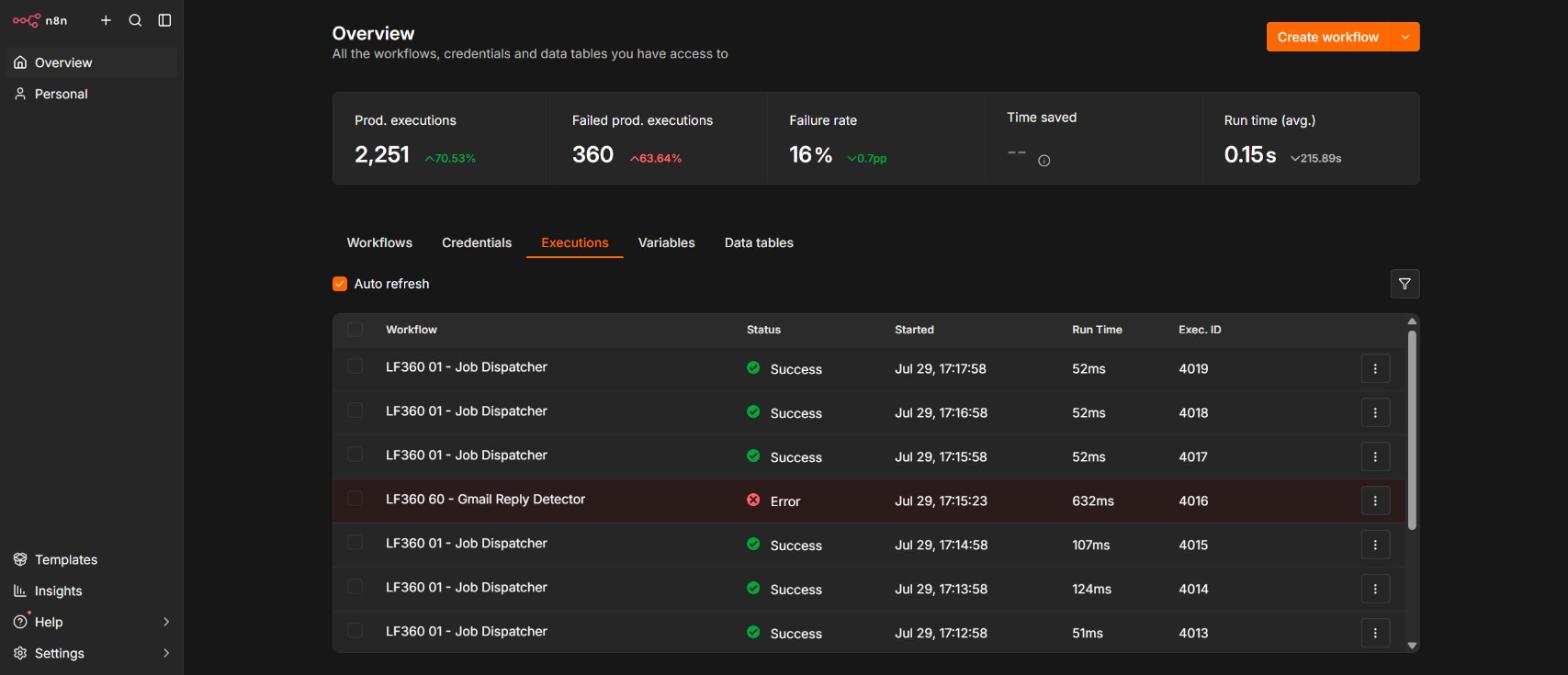Open actions menu for execution 4018

[x=1375, y=413]
